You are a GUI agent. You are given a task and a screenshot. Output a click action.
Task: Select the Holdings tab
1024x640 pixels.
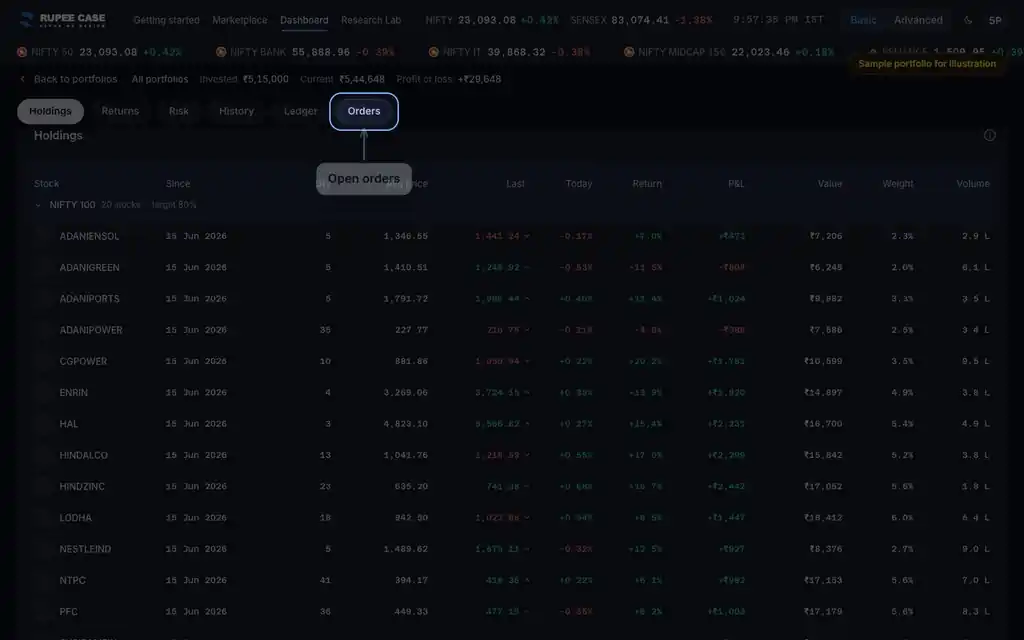50,111
